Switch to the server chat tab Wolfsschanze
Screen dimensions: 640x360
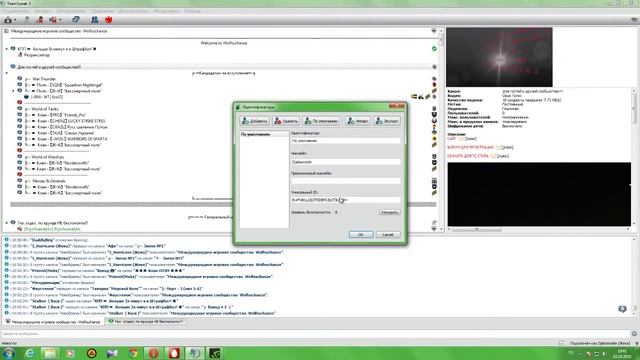[53, 322]
